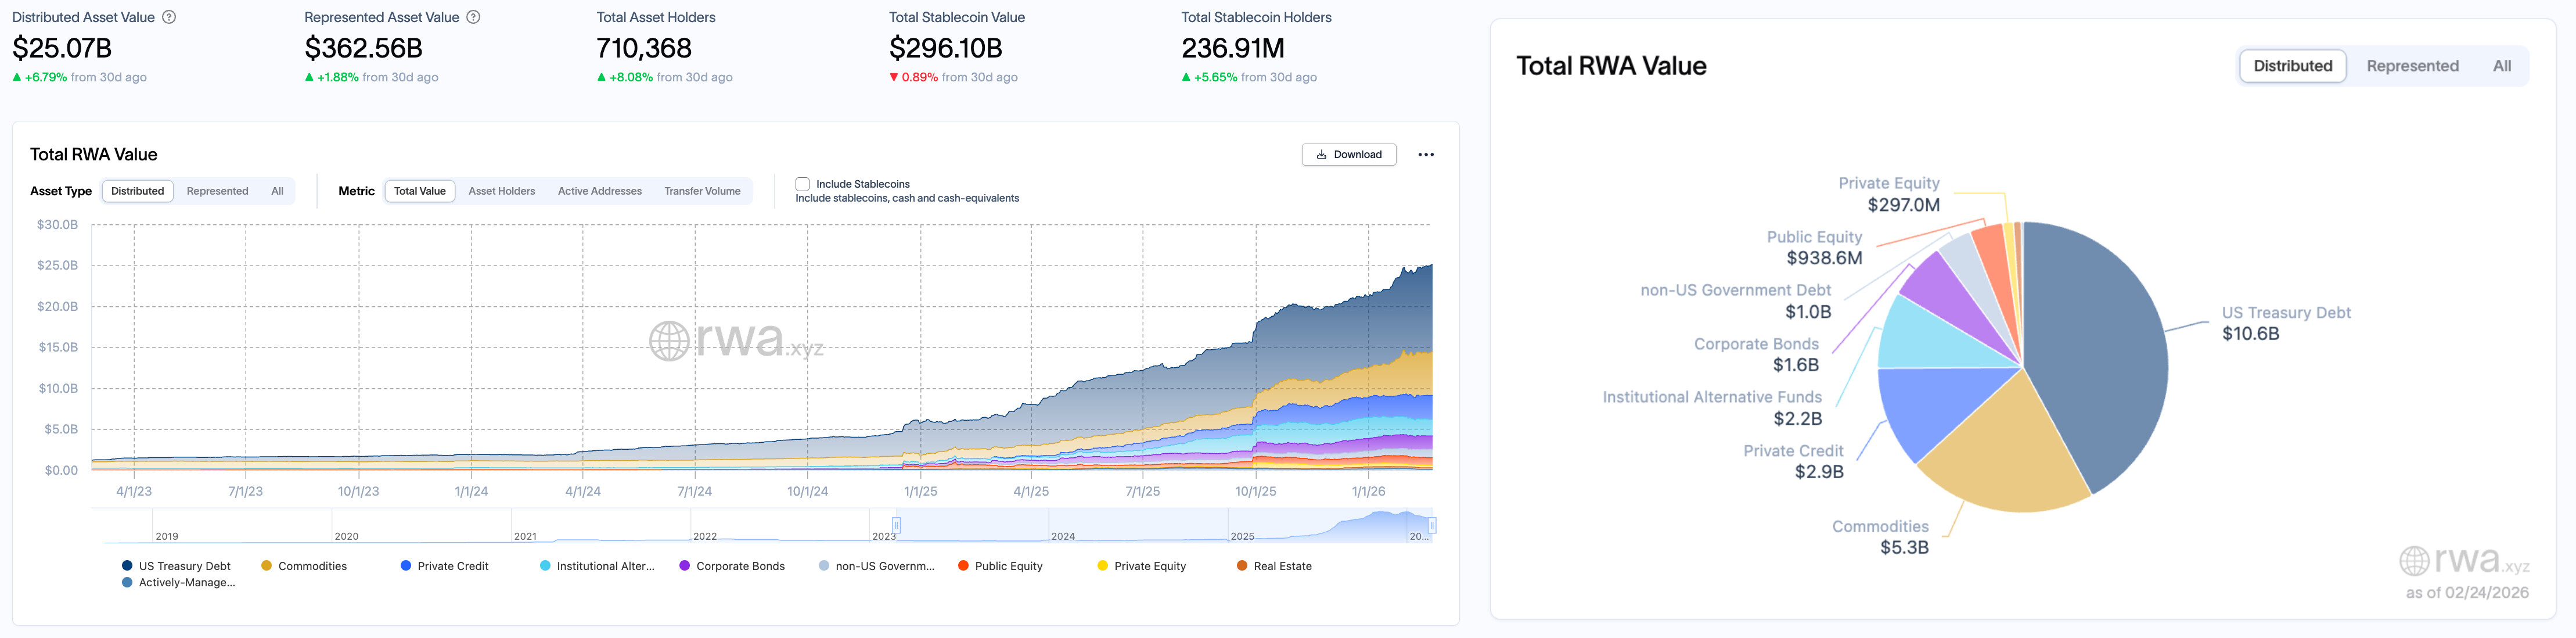The width and height of the screenshot is (2576, 638).
Task: Enable the Include Stablecoins checkbox
Action: click(x=802, y=184)
